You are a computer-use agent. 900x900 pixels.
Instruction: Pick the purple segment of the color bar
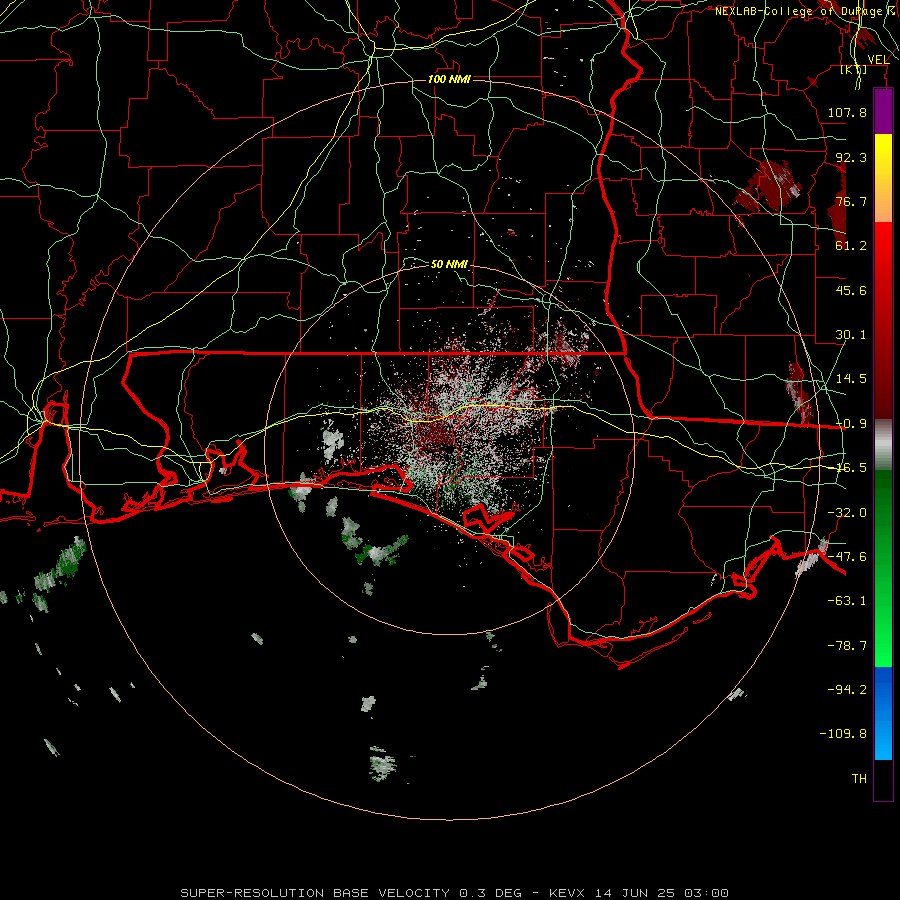(883, 111)
